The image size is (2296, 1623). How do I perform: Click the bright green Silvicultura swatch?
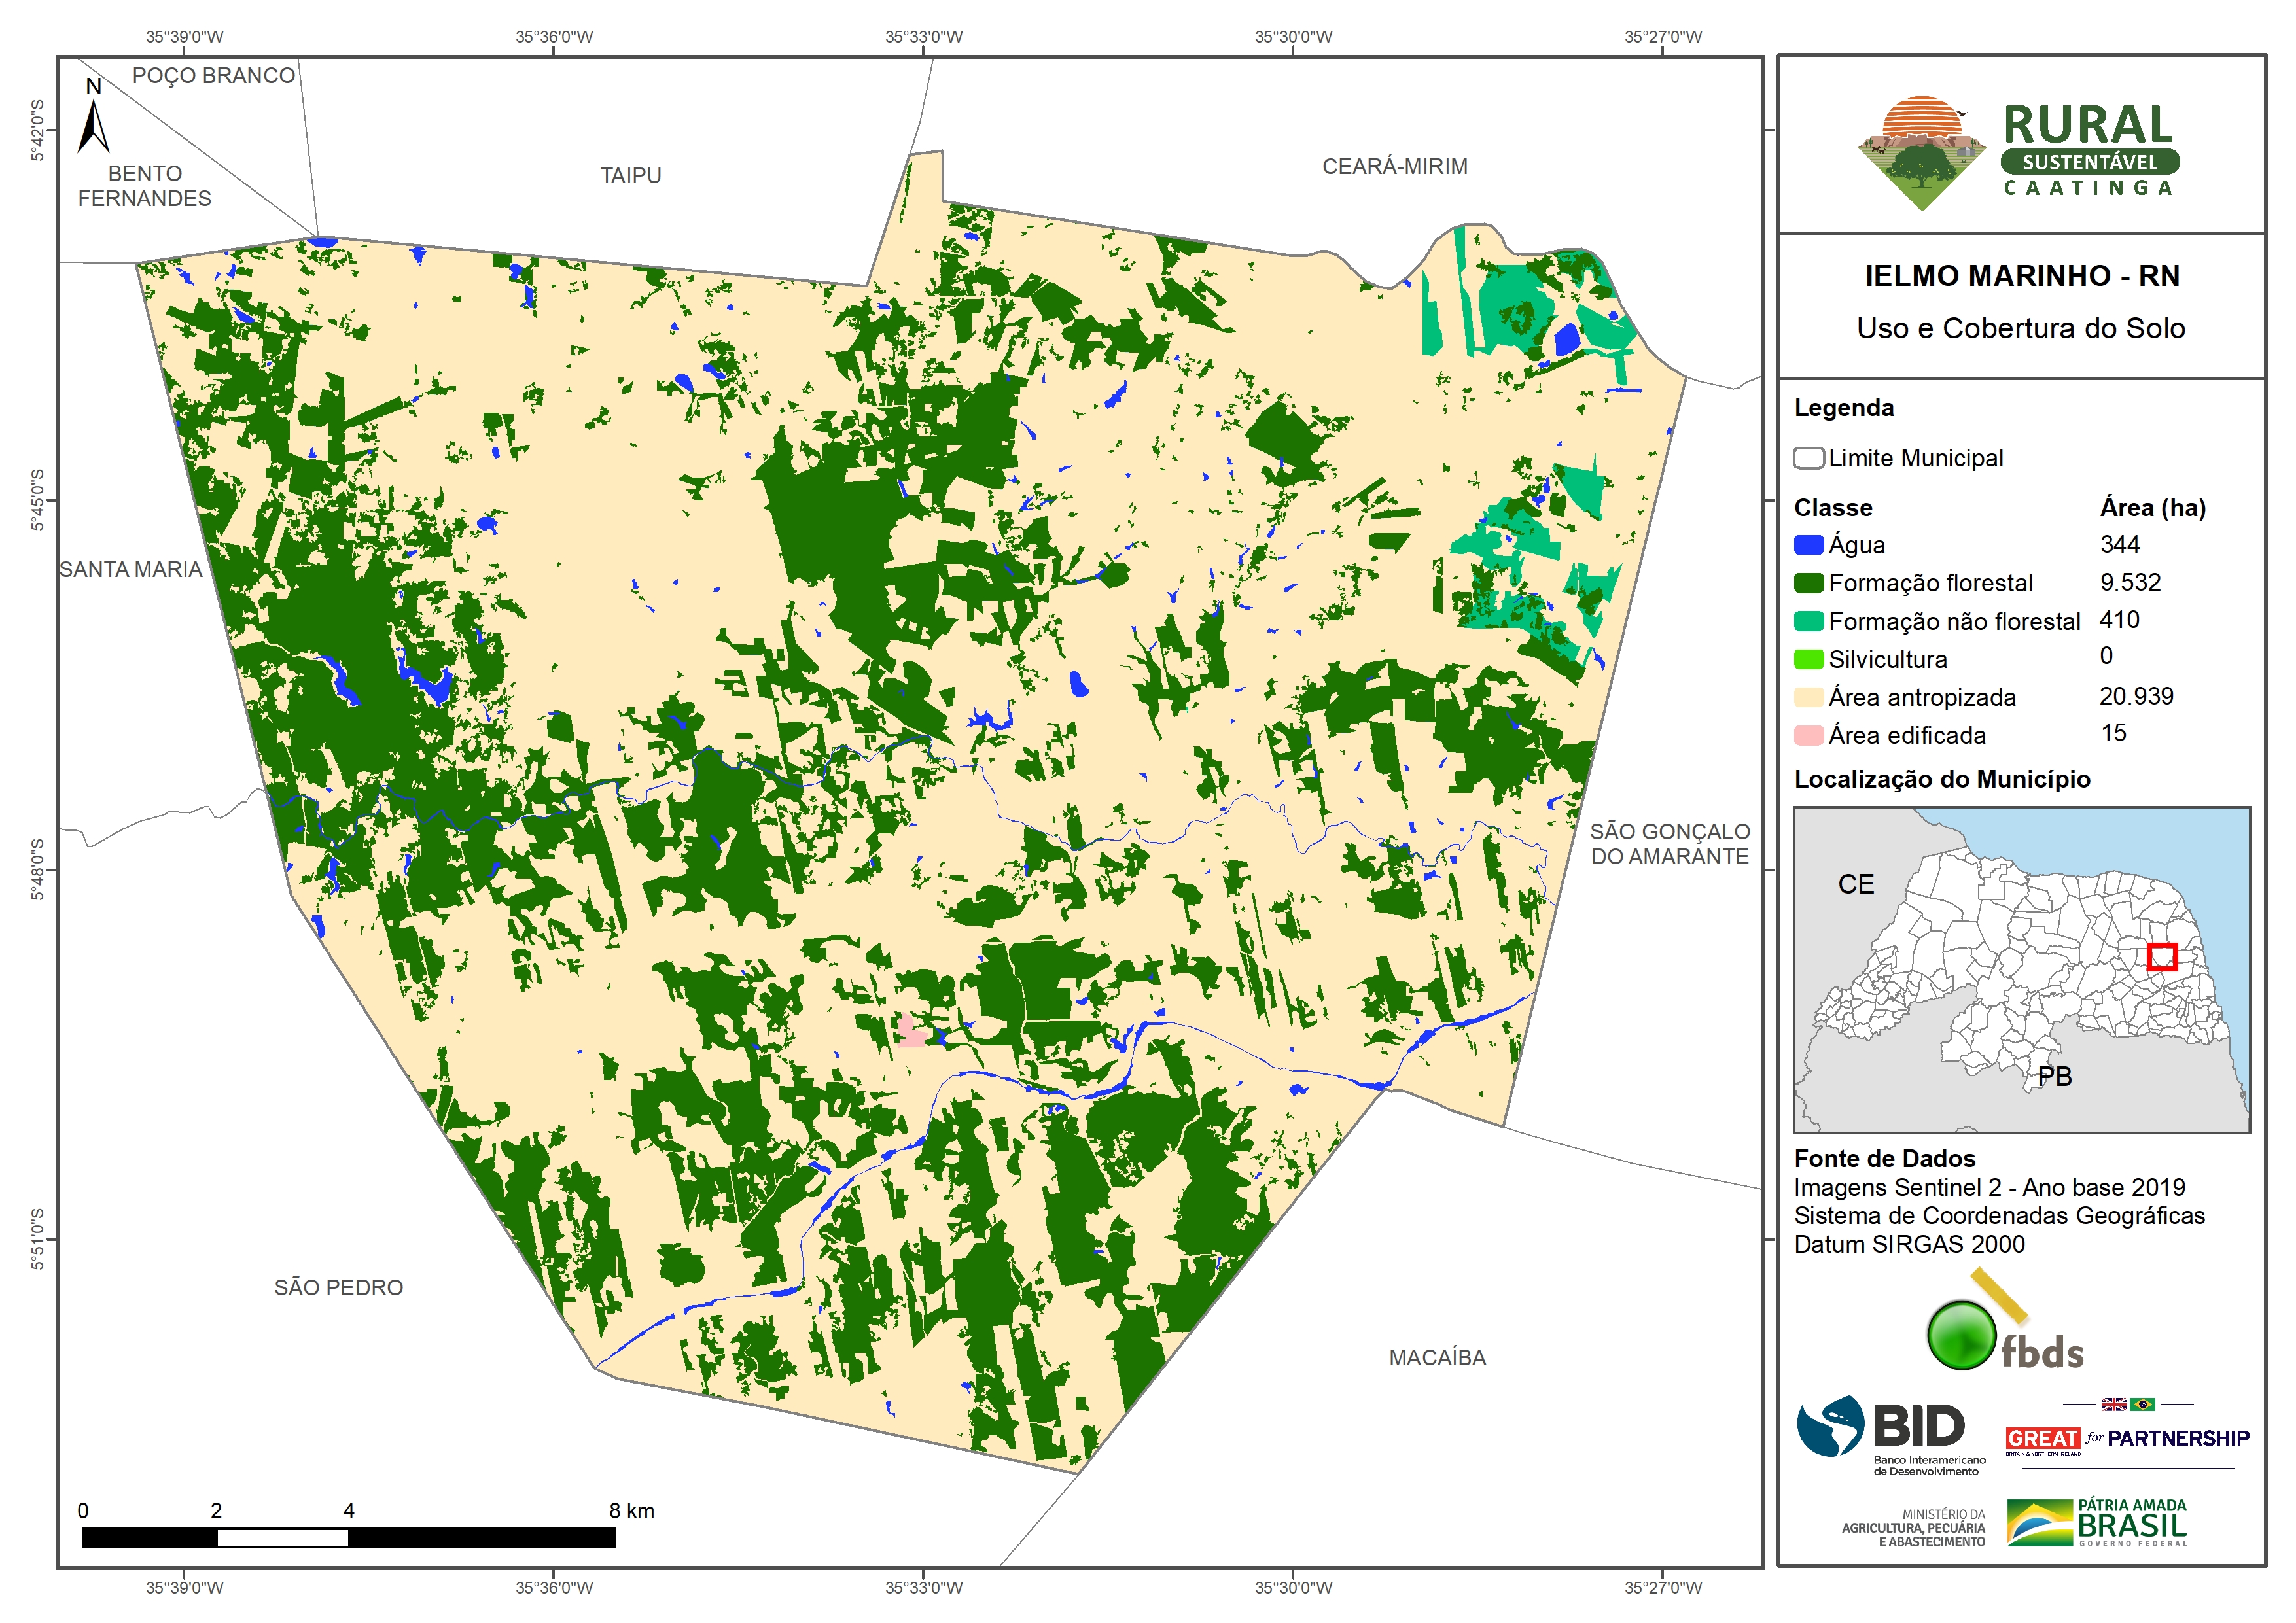pos(1808,659)
